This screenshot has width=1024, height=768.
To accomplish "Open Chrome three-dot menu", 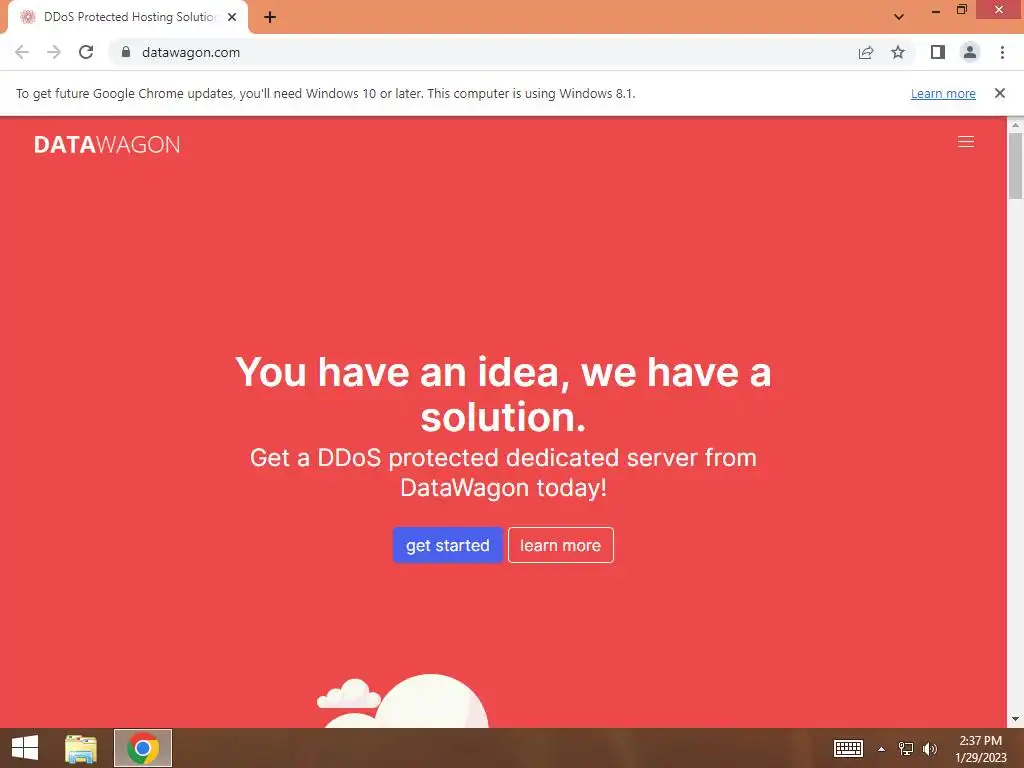I will pos(1002,52).
